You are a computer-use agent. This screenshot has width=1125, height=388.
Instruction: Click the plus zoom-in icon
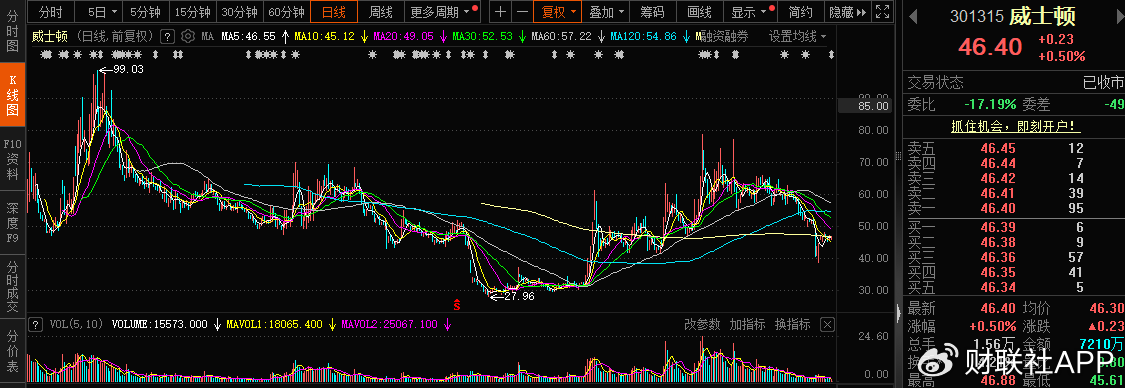click(500, 11)
